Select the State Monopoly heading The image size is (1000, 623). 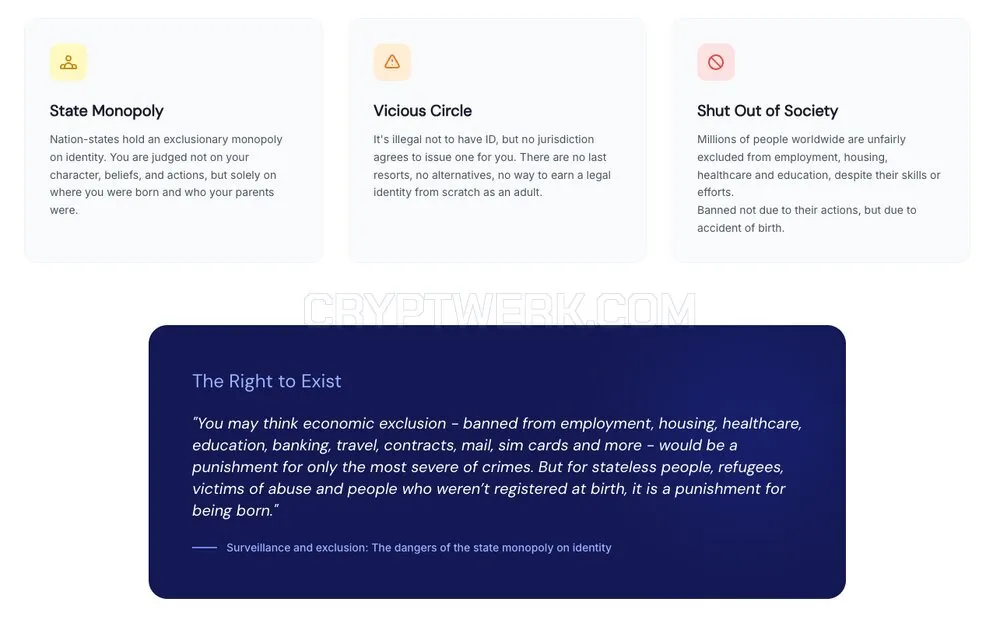click(107, 110)
